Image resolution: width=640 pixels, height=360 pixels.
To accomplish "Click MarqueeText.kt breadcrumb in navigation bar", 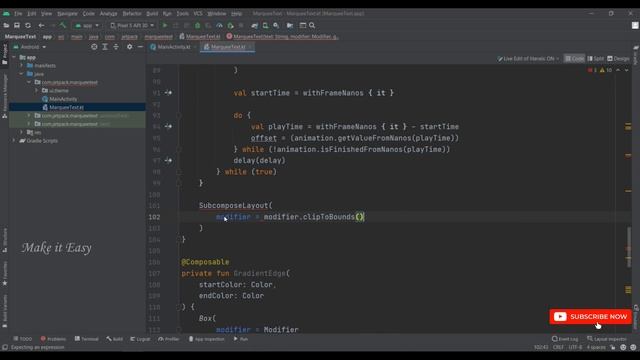I will pos(200,36).
